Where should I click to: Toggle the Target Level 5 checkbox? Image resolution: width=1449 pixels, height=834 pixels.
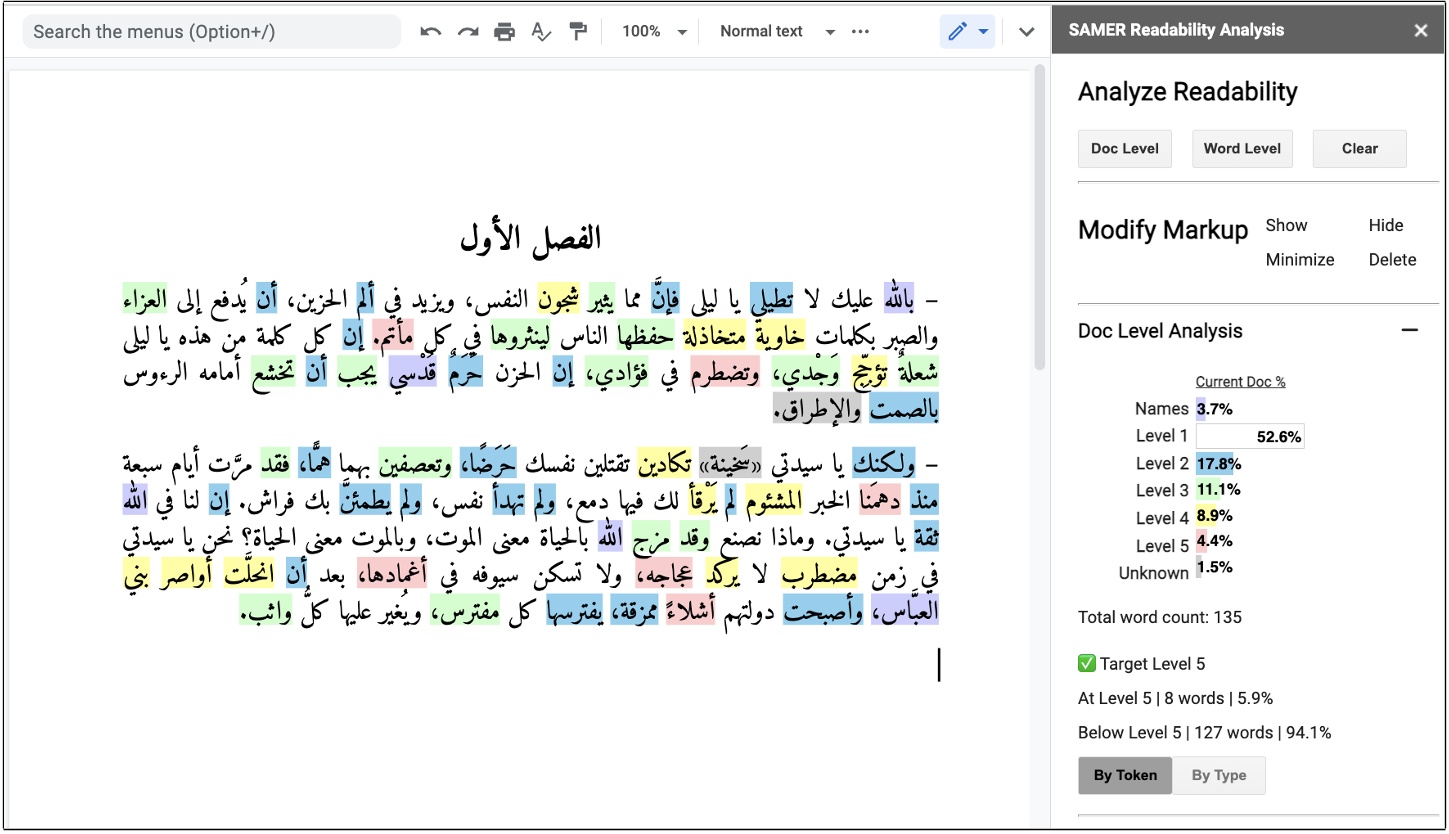[x=1087, y=662]
